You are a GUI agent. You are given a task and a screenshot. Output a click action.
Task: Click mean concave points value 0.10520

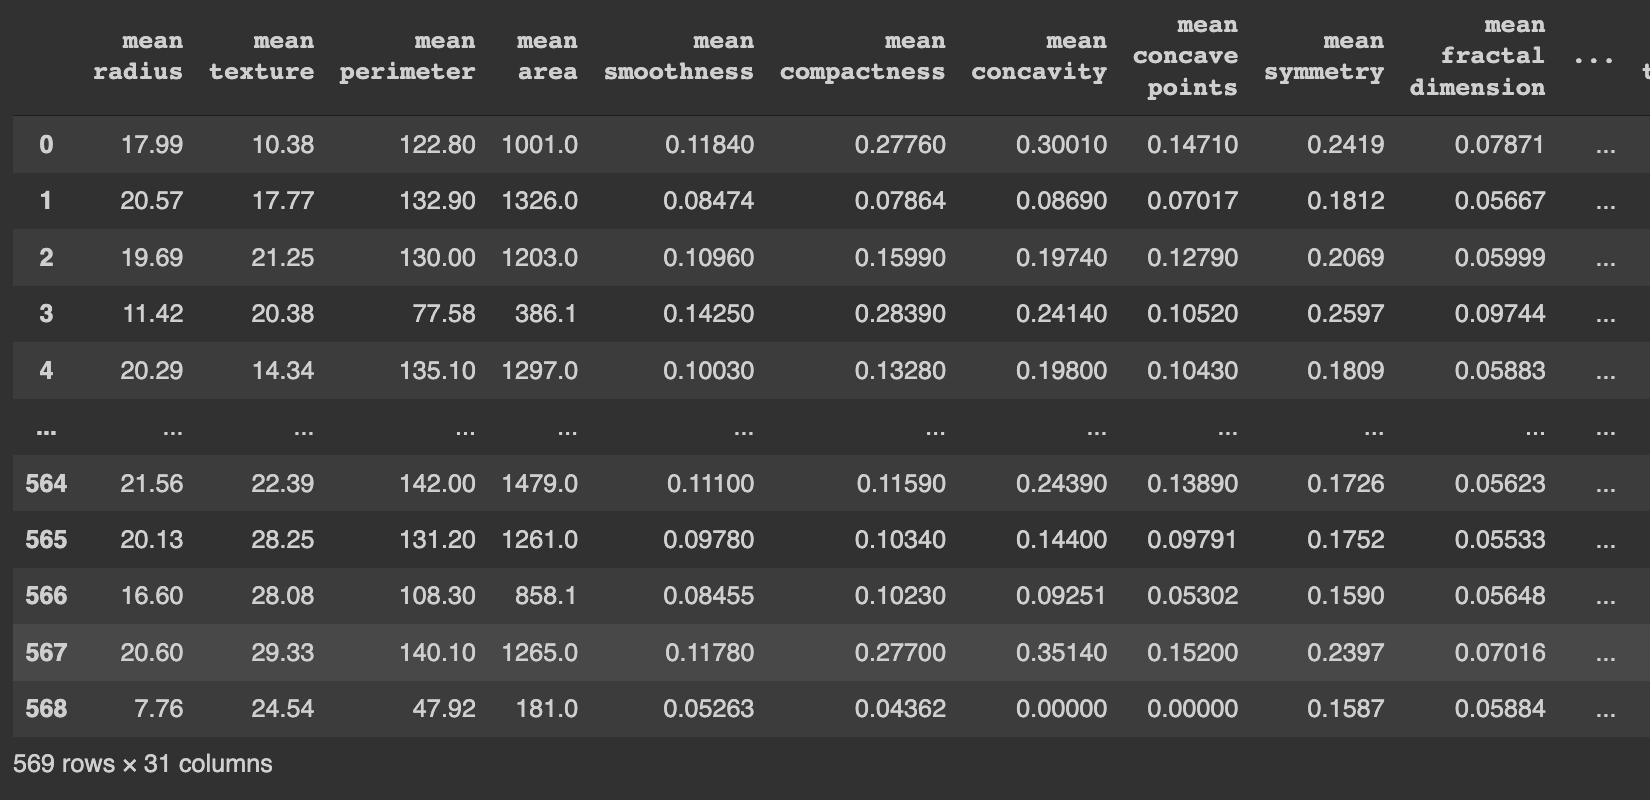click(x=1193, y=314)
